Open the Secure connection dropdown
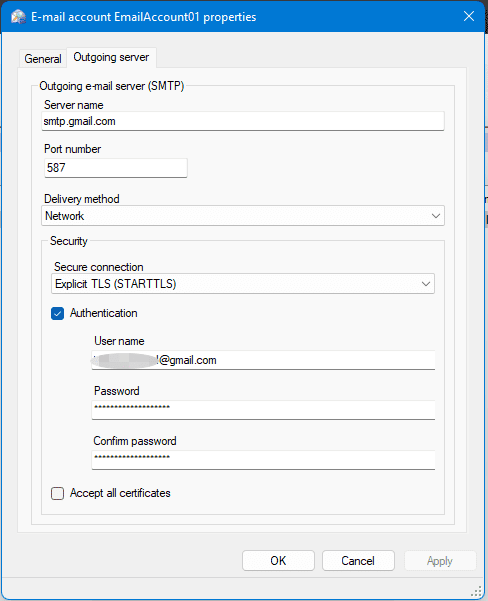 (243, 284)
